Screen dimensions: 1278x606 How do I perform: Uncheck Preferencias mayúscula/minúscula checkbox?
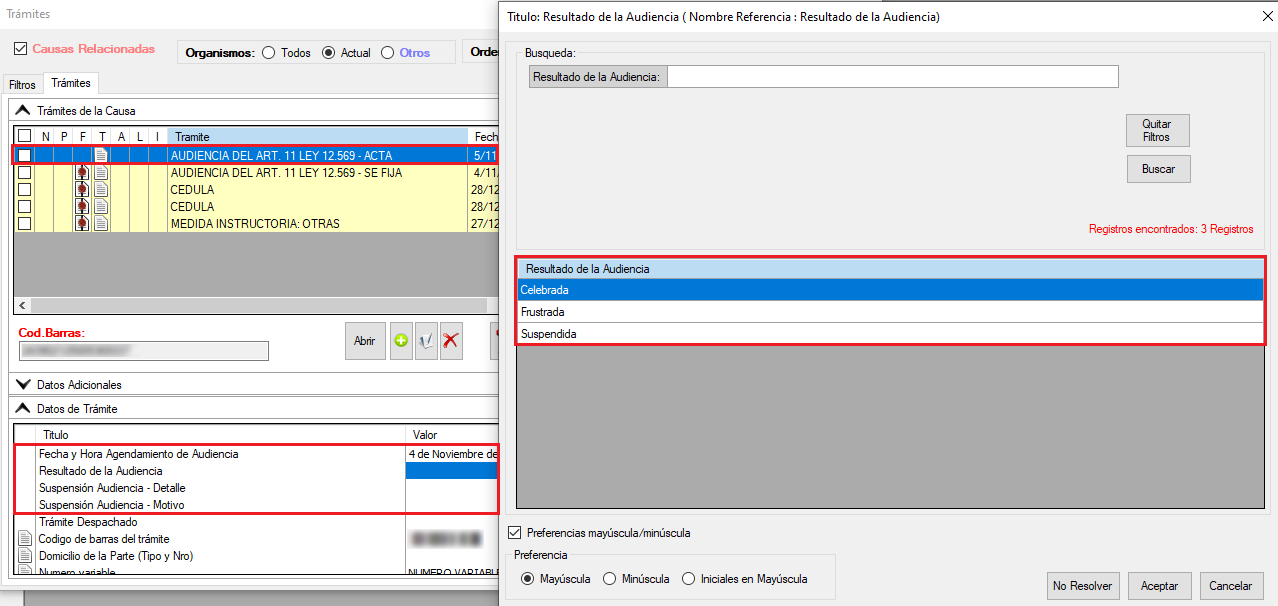point(516,533)
